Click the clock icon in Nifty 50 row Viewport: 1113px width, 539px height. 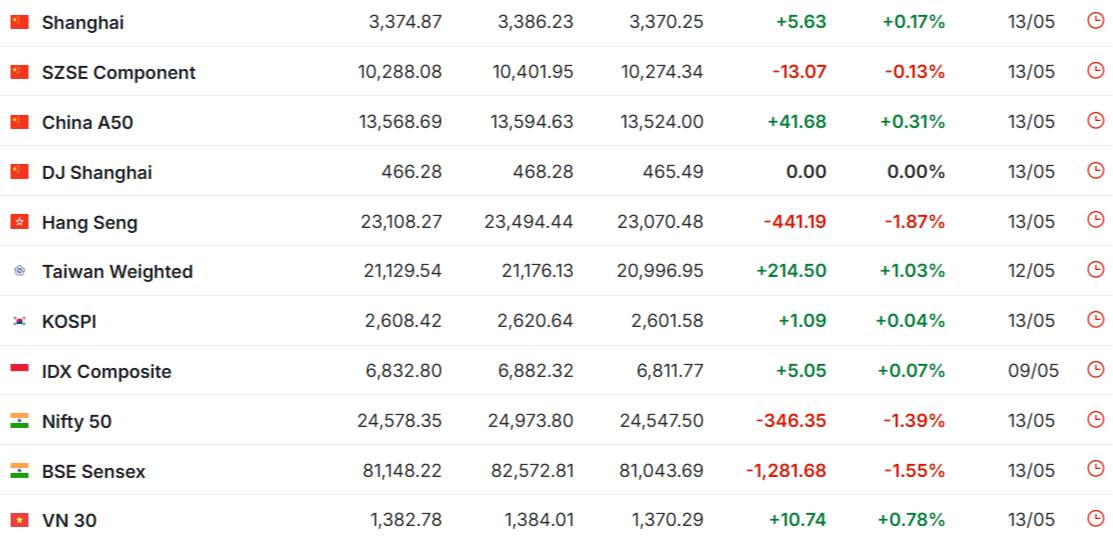(x=1096, y=419)
